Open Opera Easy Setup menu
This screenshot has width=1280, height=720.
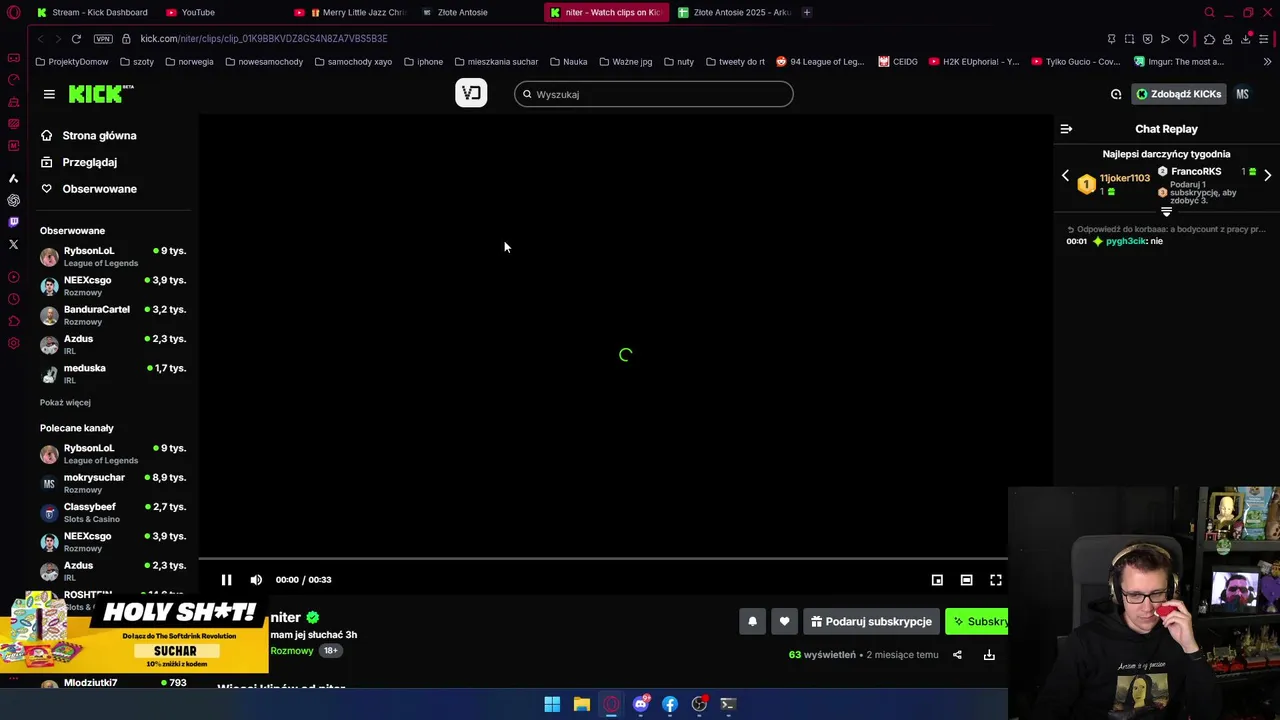(1266, 38)
